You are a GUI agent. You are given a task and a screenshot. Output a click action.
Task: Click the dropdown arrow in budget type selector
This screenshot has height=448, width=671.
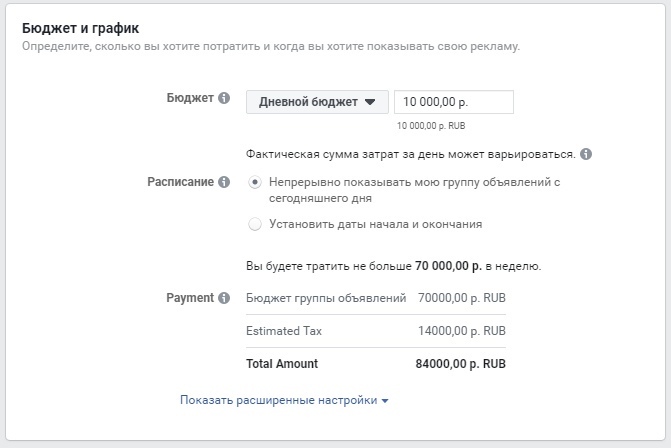(370, 102)
